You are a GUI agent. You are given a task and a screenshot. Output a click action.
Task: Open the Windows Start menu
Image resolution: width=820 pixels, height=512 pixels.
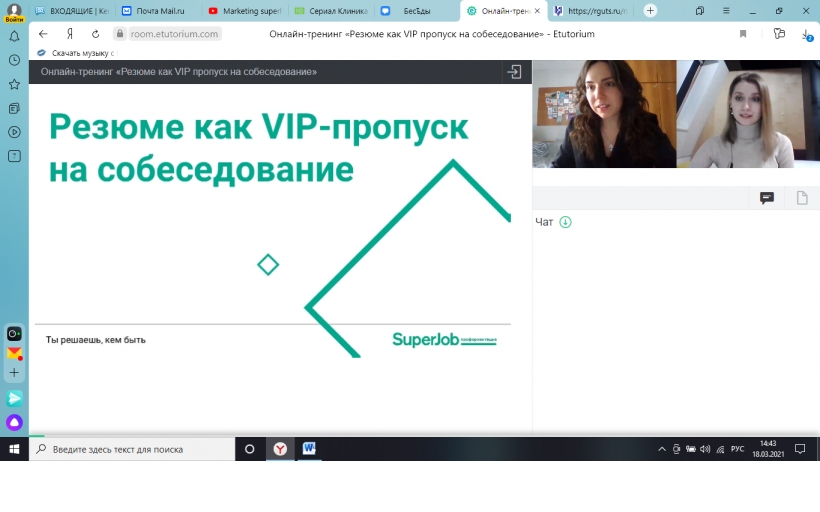pos(14,449)
